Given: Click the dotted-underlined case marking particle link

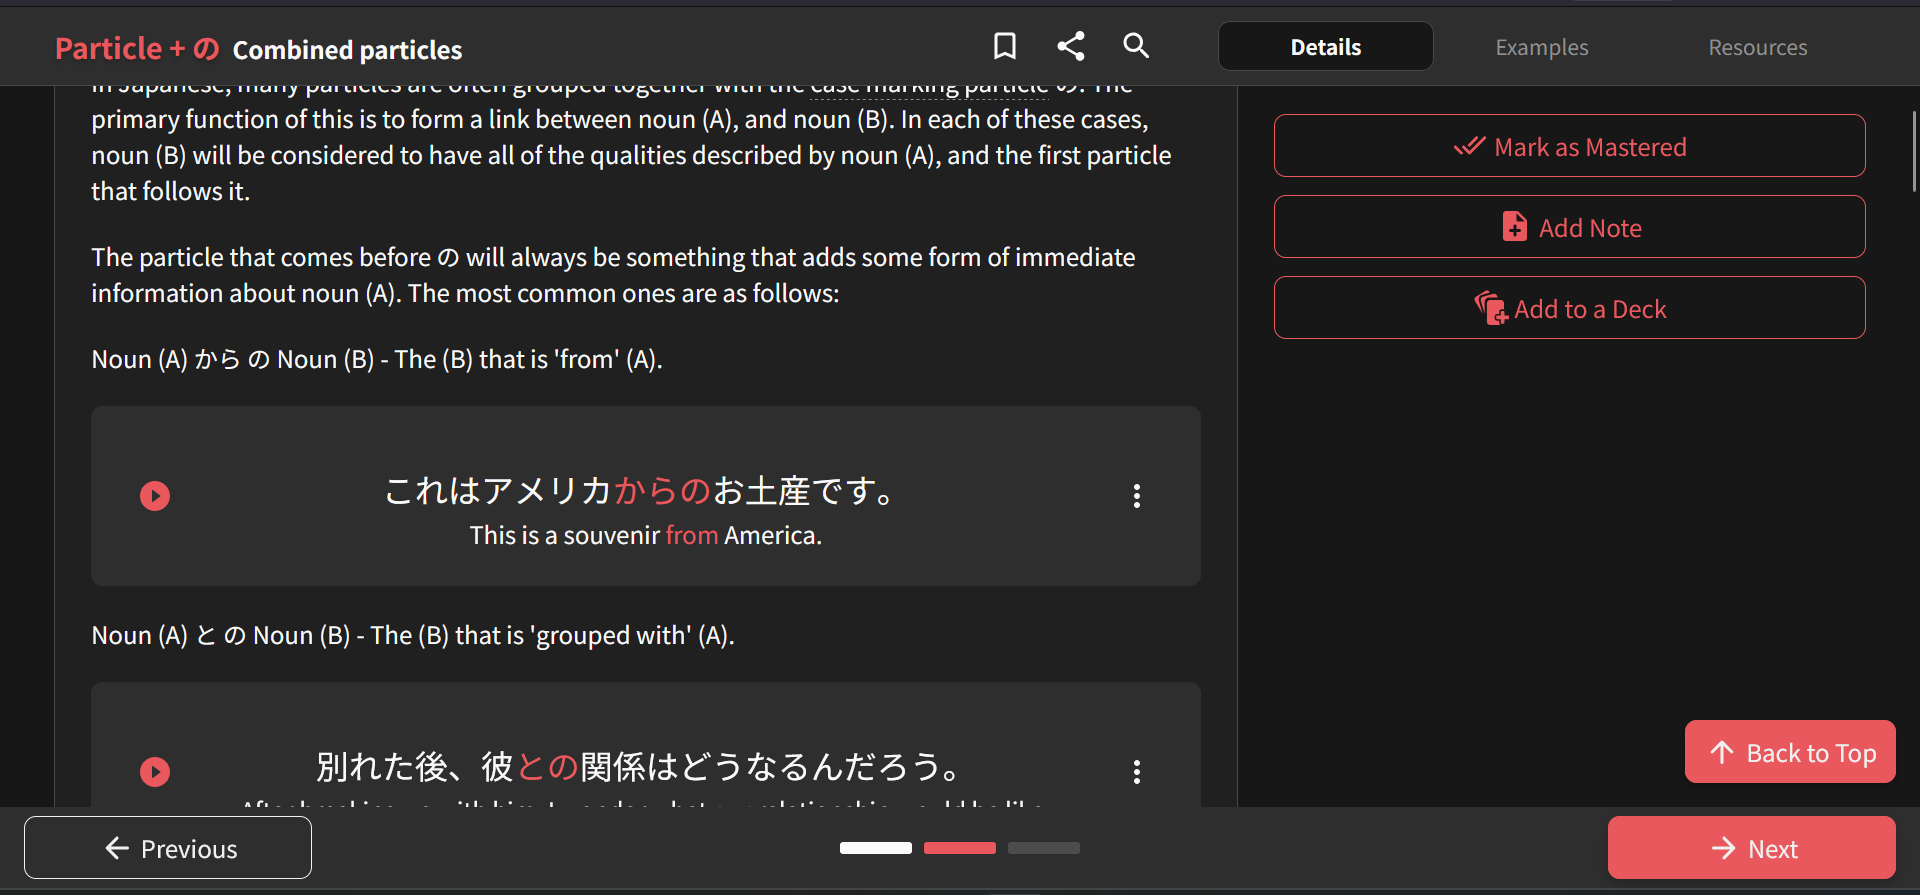Looking at the screenshot, I should (x=928, y=90).
